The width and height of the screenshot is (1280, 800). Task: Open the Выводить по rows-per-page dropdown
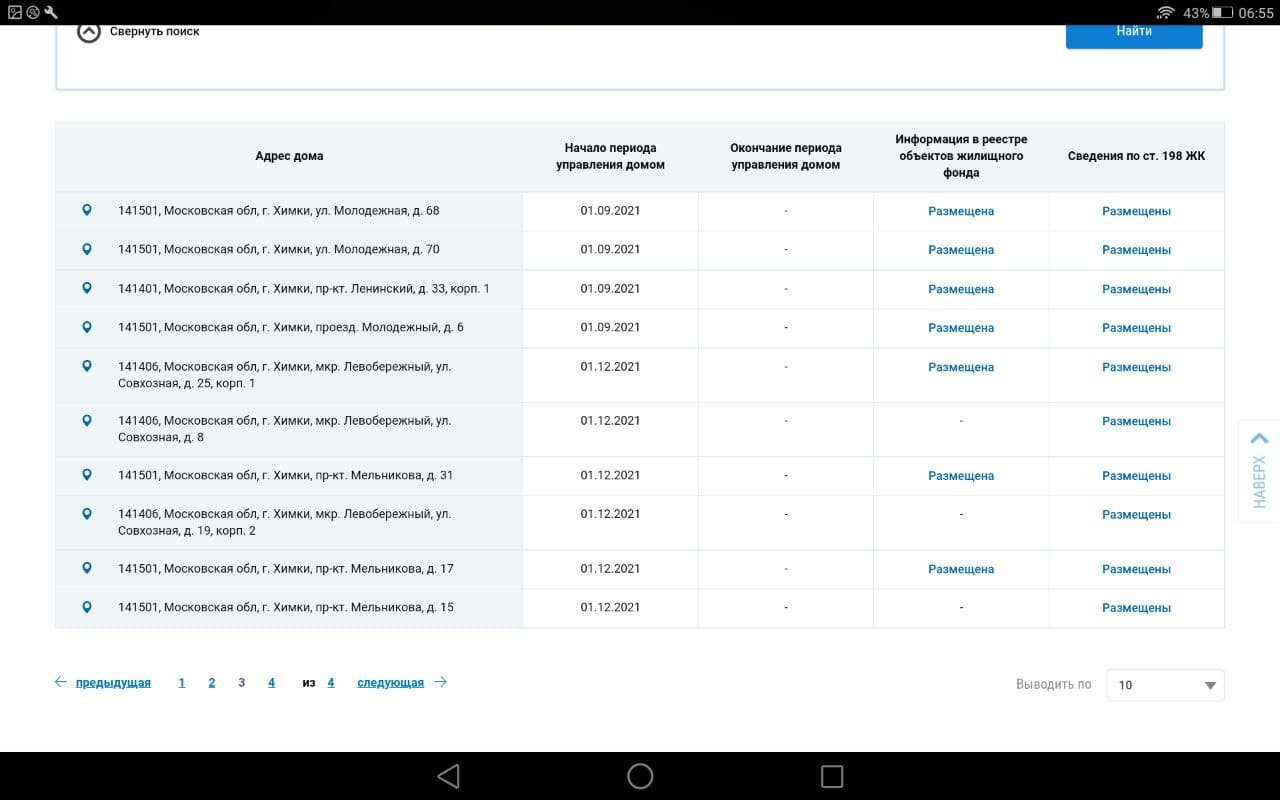click(x=1165, y=685)
